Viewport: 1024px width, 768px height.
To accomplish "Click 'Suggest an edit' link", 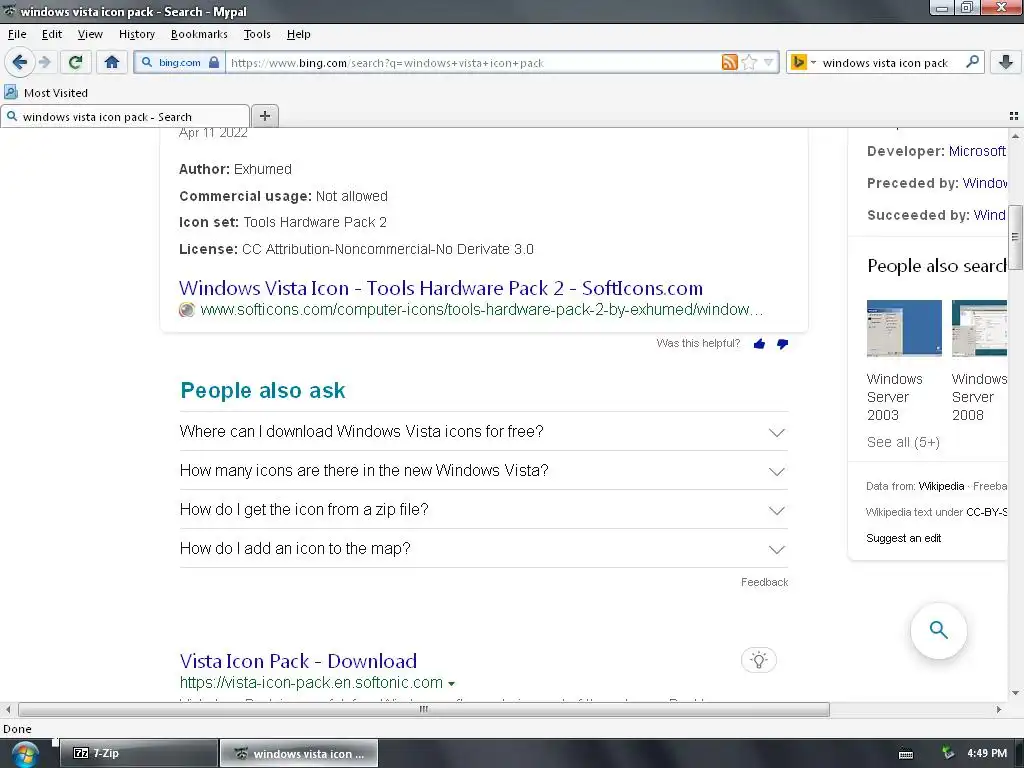I will [x=903, y=538].
